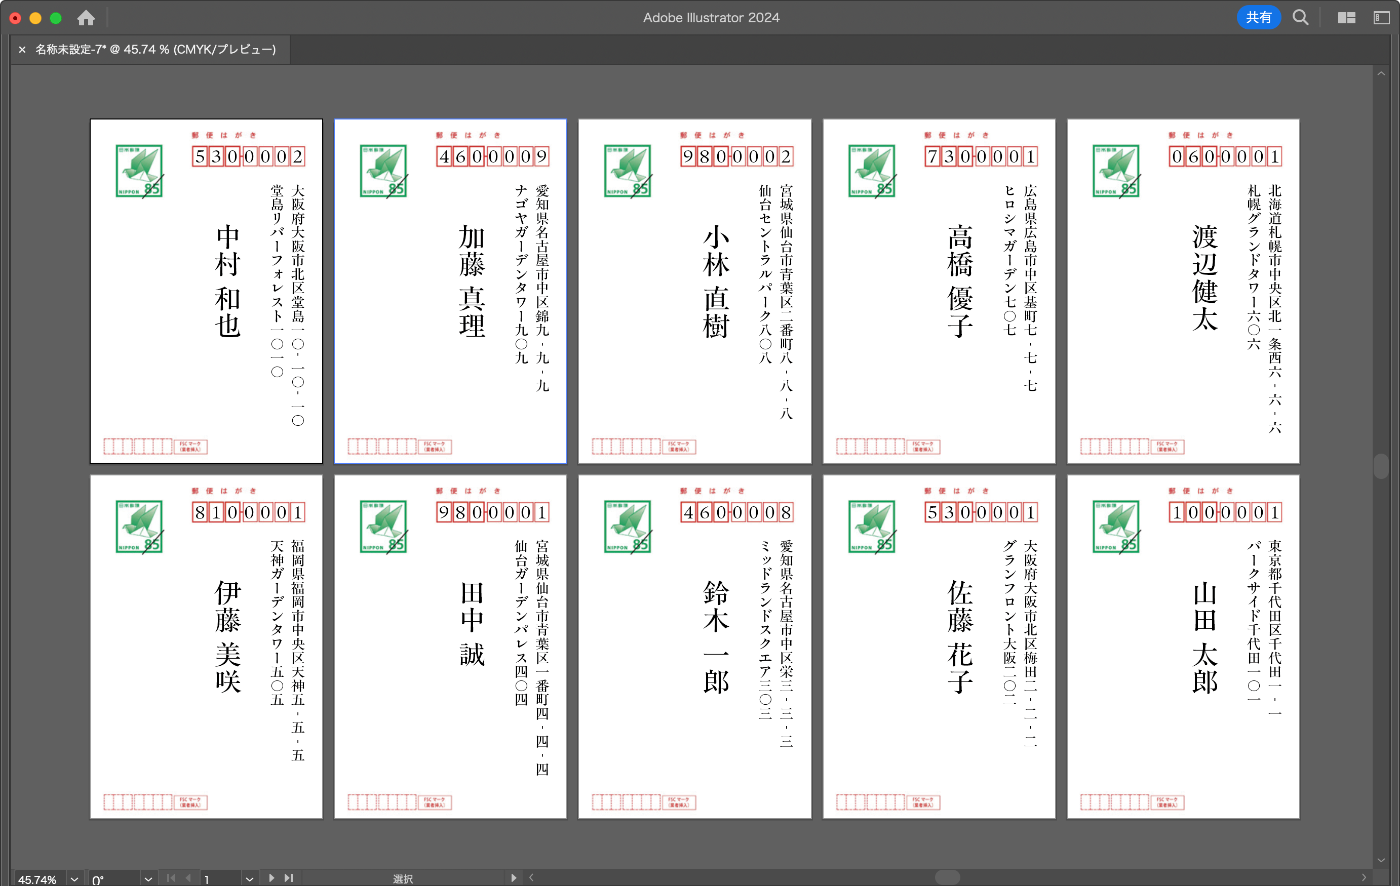Image resolution: width=1400 pixels, height=886 pixels.
Task: Jump to the last artboard
Action: click(x=289, y=878)
